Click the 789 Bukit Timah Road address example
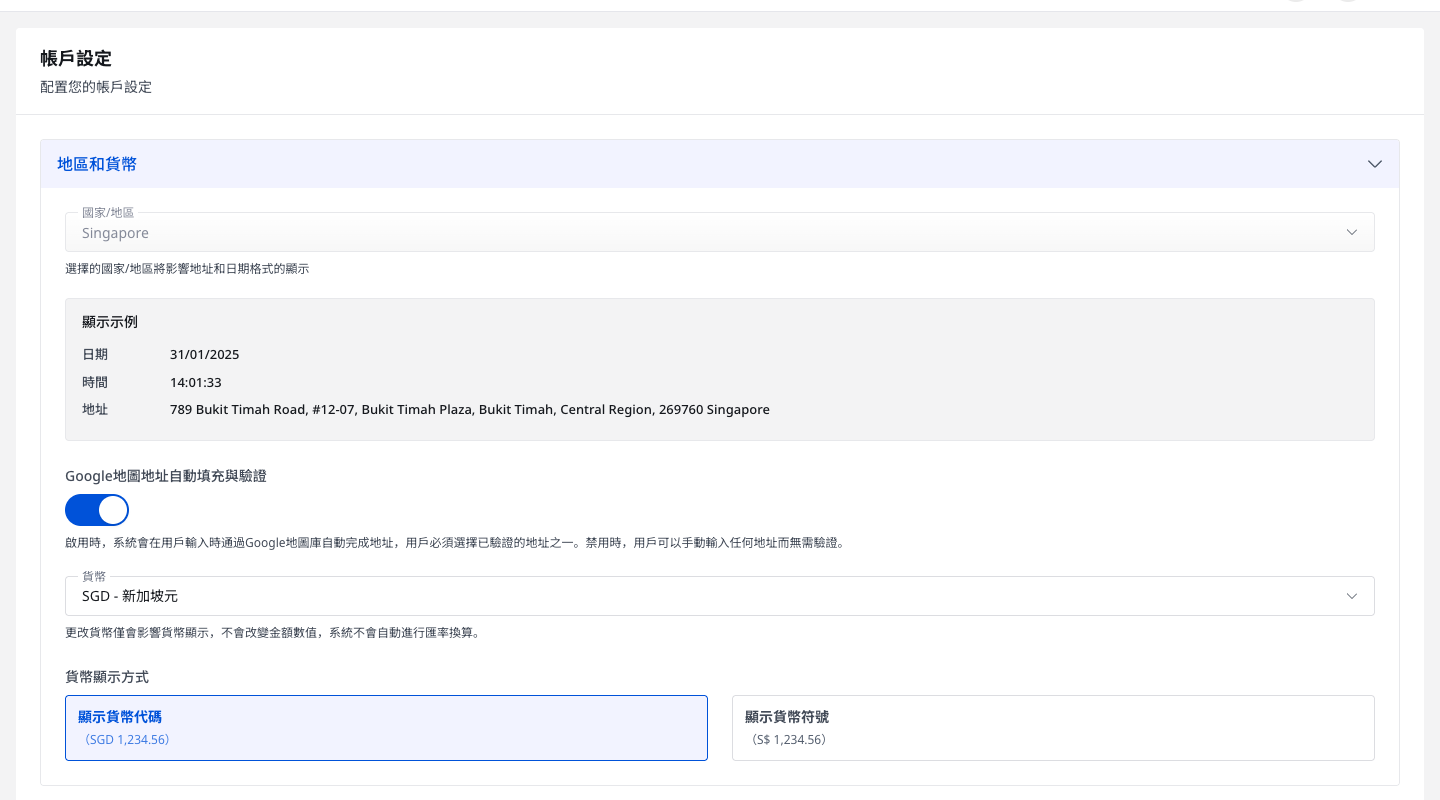 pos(470,410)
